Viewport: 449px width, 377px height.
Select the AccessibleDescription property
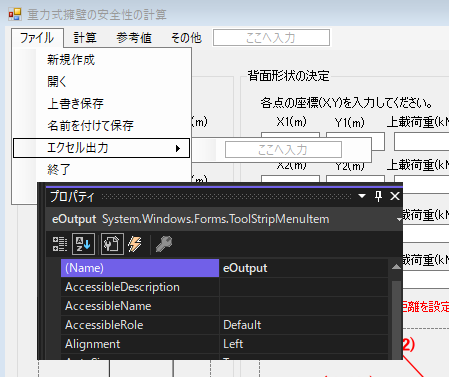point(140,287)
